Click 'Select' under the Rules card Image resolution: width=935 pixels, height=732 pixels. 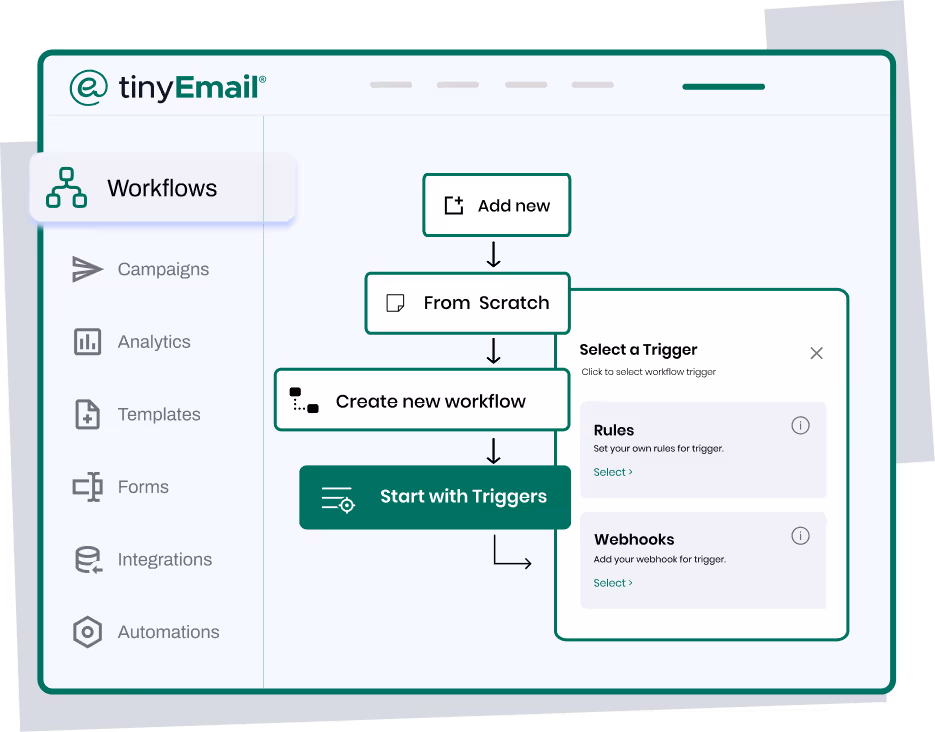click(x=612, y=471)
